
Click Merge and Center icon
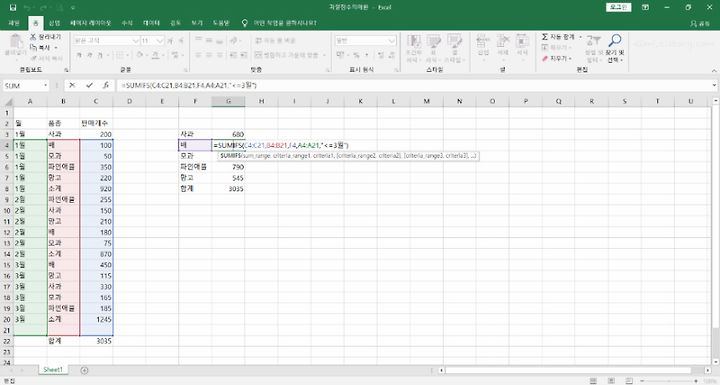tap(259, 55)
